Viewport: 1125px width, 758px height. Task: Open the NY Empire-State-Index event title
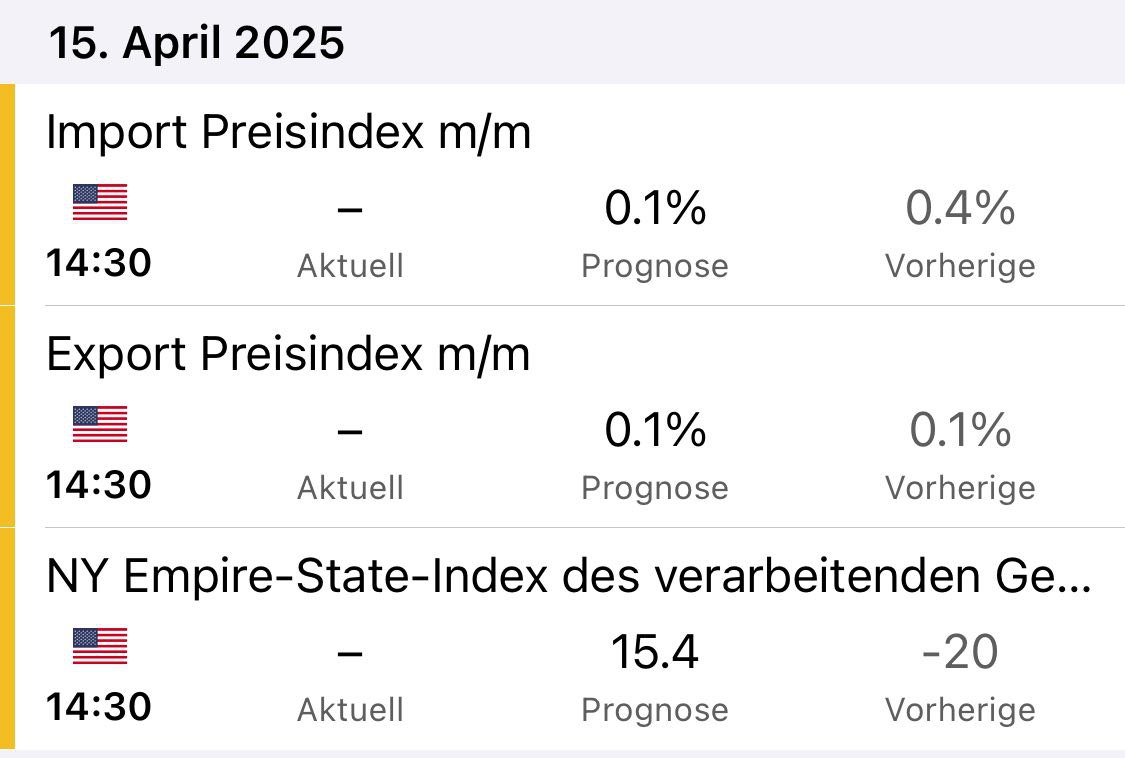tap(568, 577)
